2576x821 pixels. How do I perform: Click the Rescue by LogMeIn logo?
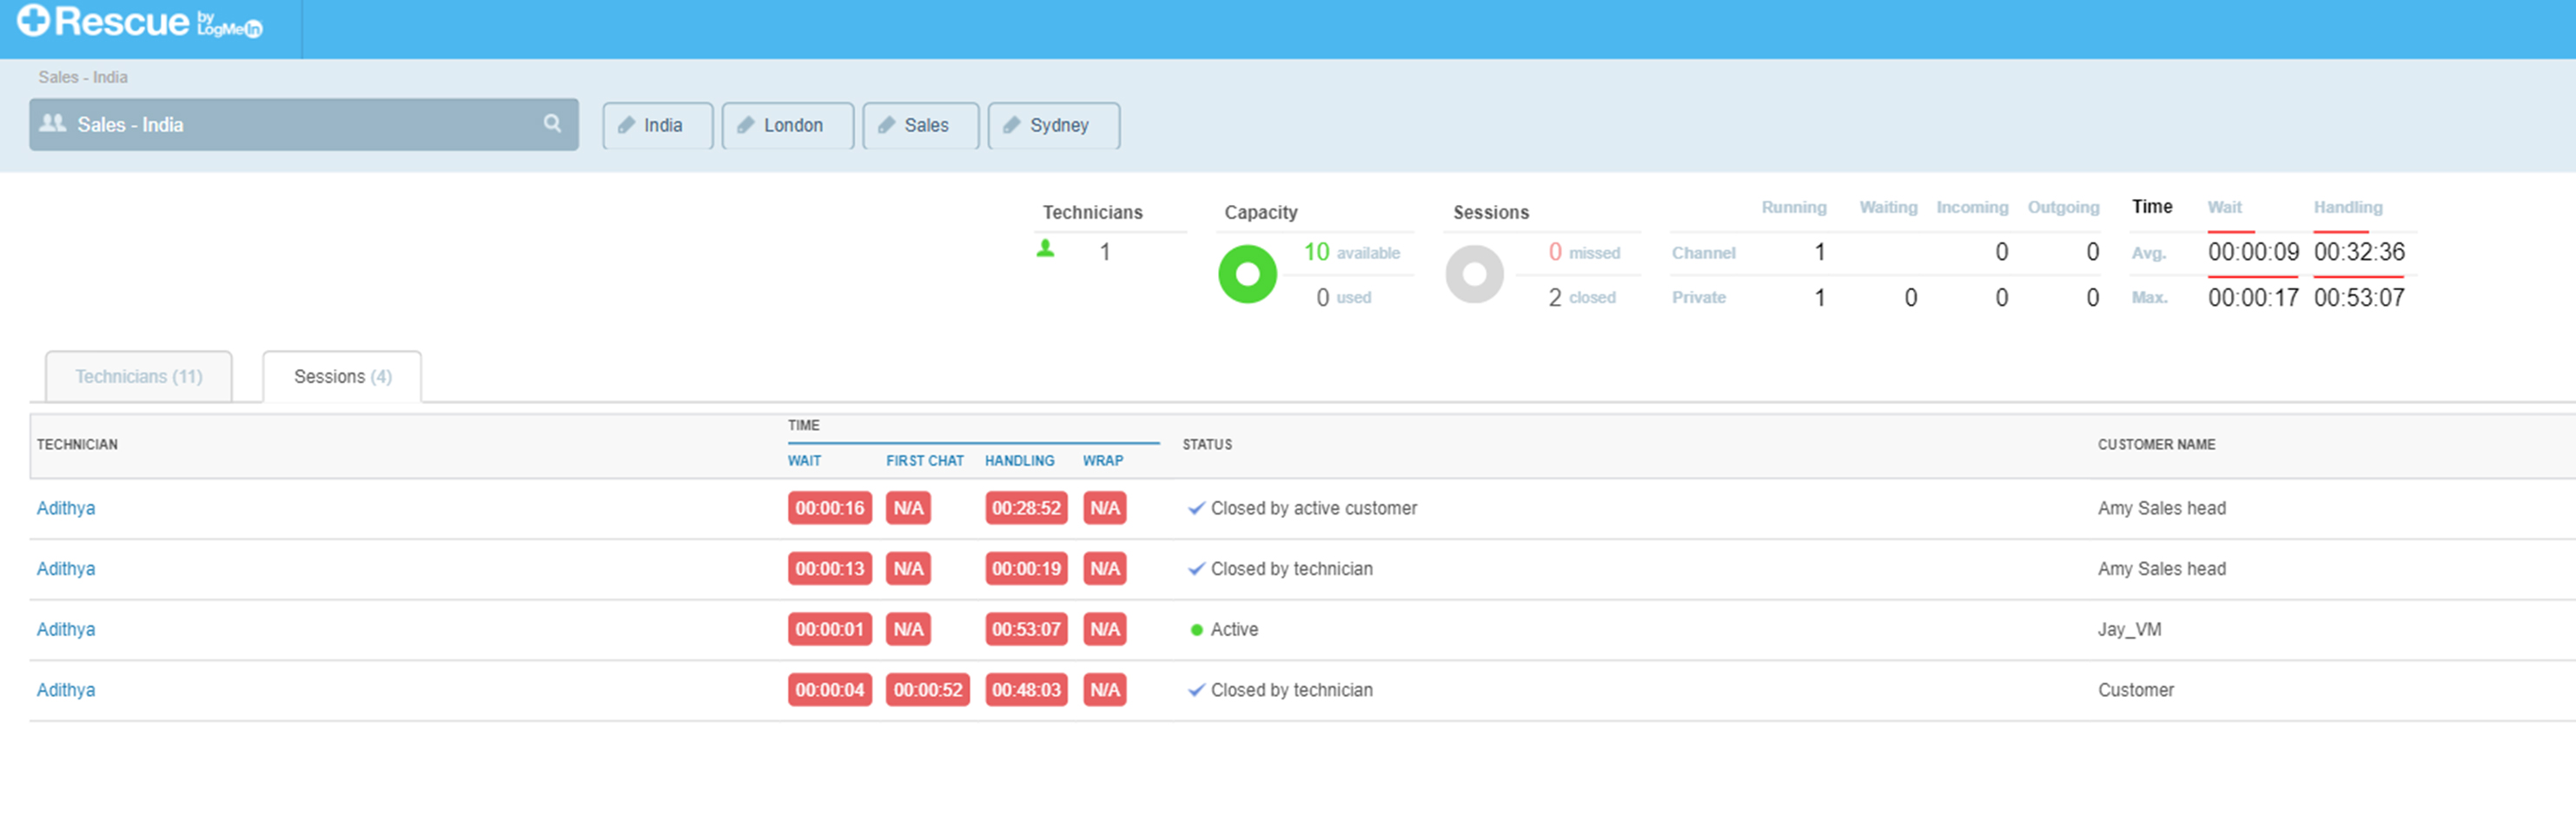[x=140, y=22]
